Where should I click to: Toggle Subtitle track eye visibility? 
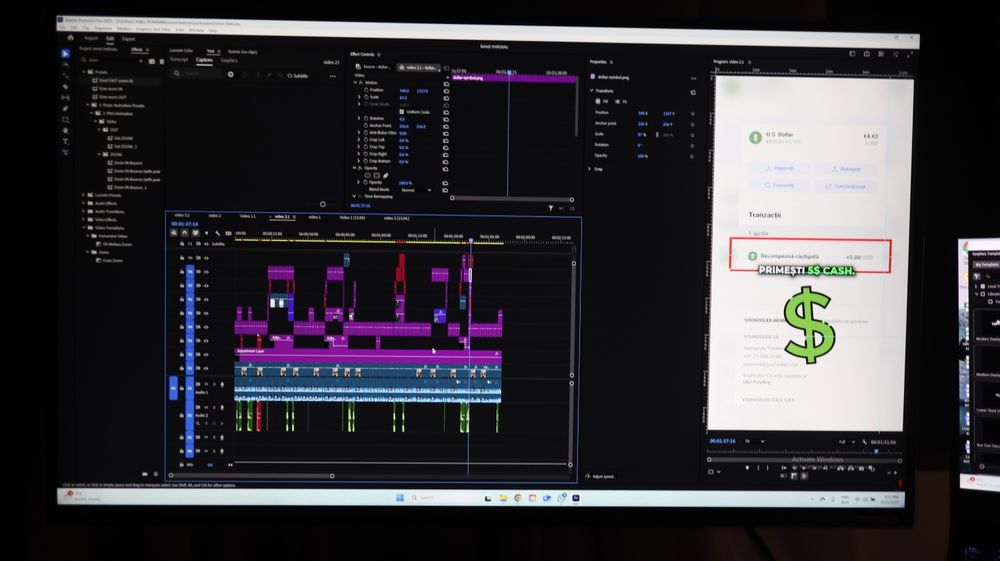206,244
